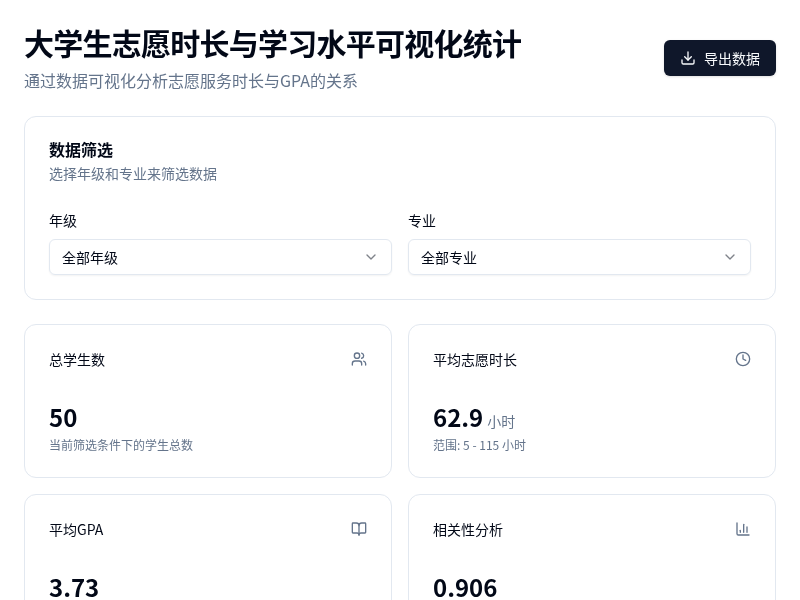Open the 全部专业 dropdown
This screenshot has height=600, width=800.
tap(579, 257)
